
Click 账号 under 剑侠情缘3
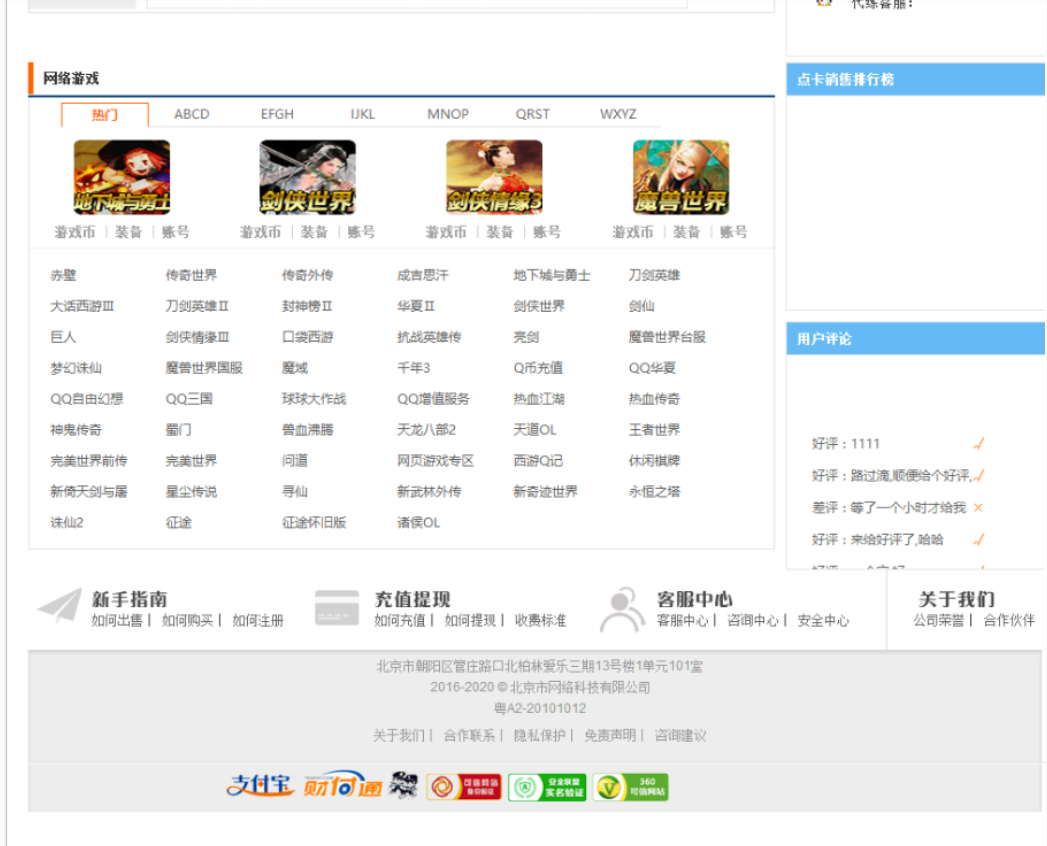click(x=547, y=232)
